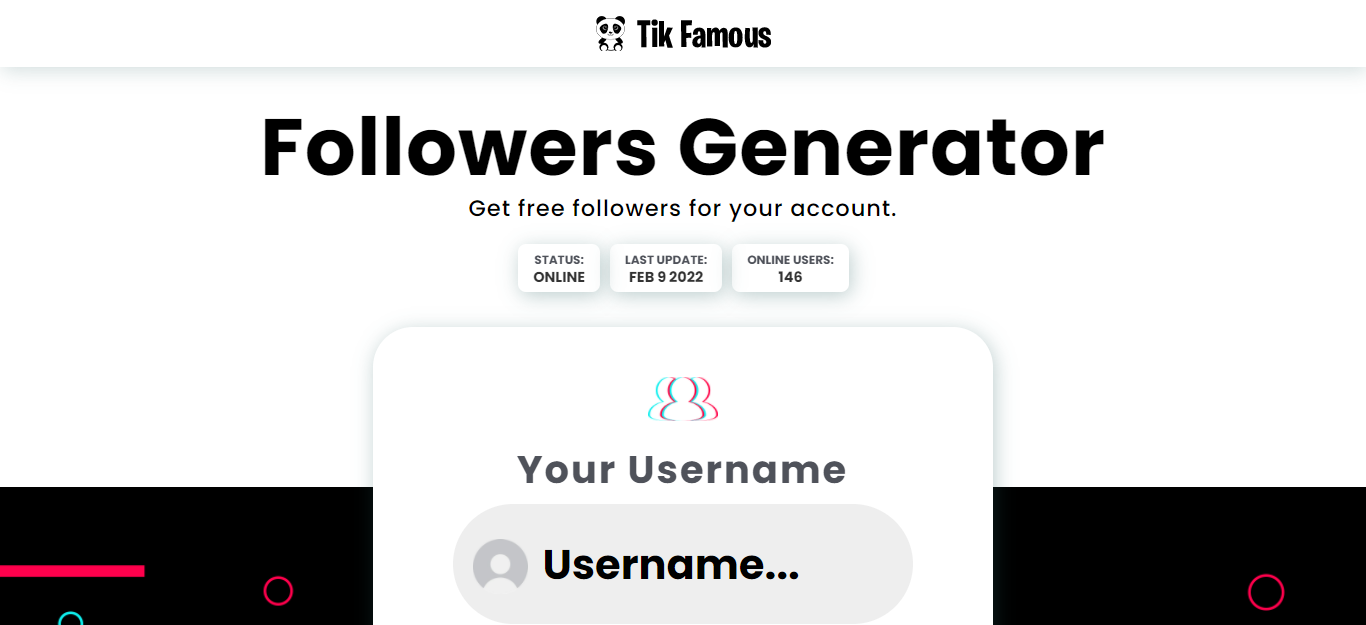Select the 146 online users count
The height and width of the screenshot is (625, 1366).
click(x=790, y=277)
